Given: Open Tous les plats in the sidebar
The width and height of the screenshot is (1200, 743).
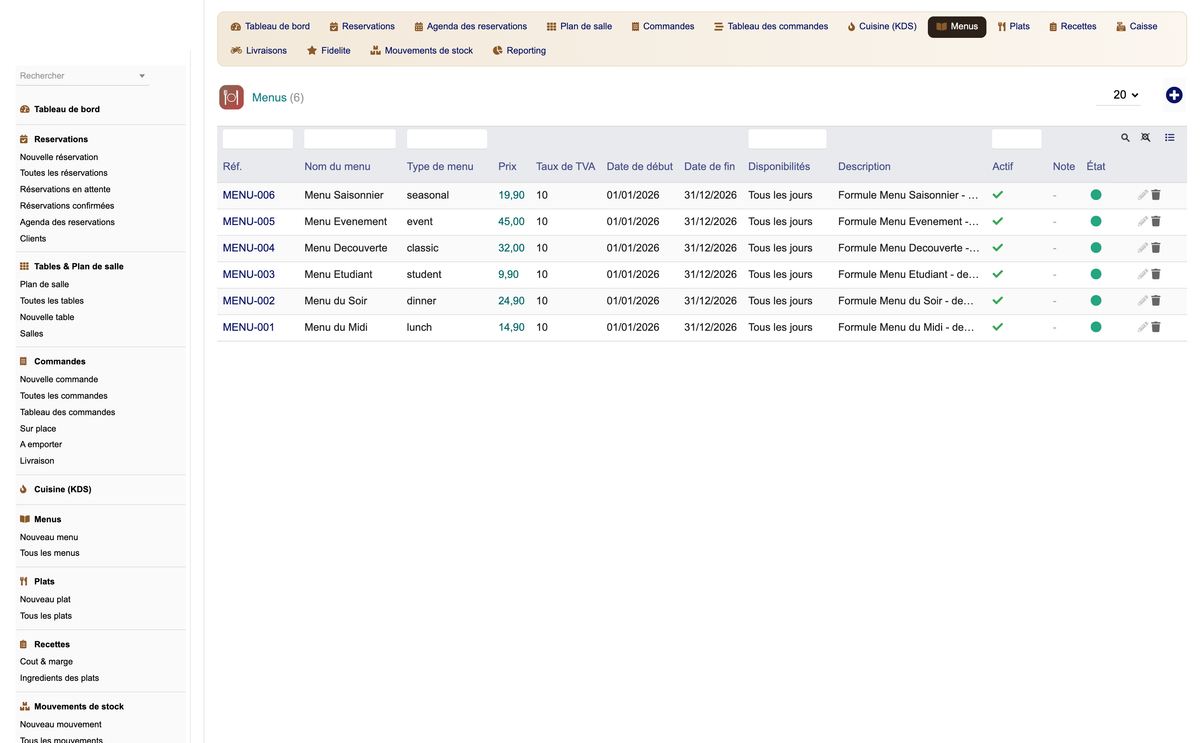Looking at the screenshot, I should 46,616.
